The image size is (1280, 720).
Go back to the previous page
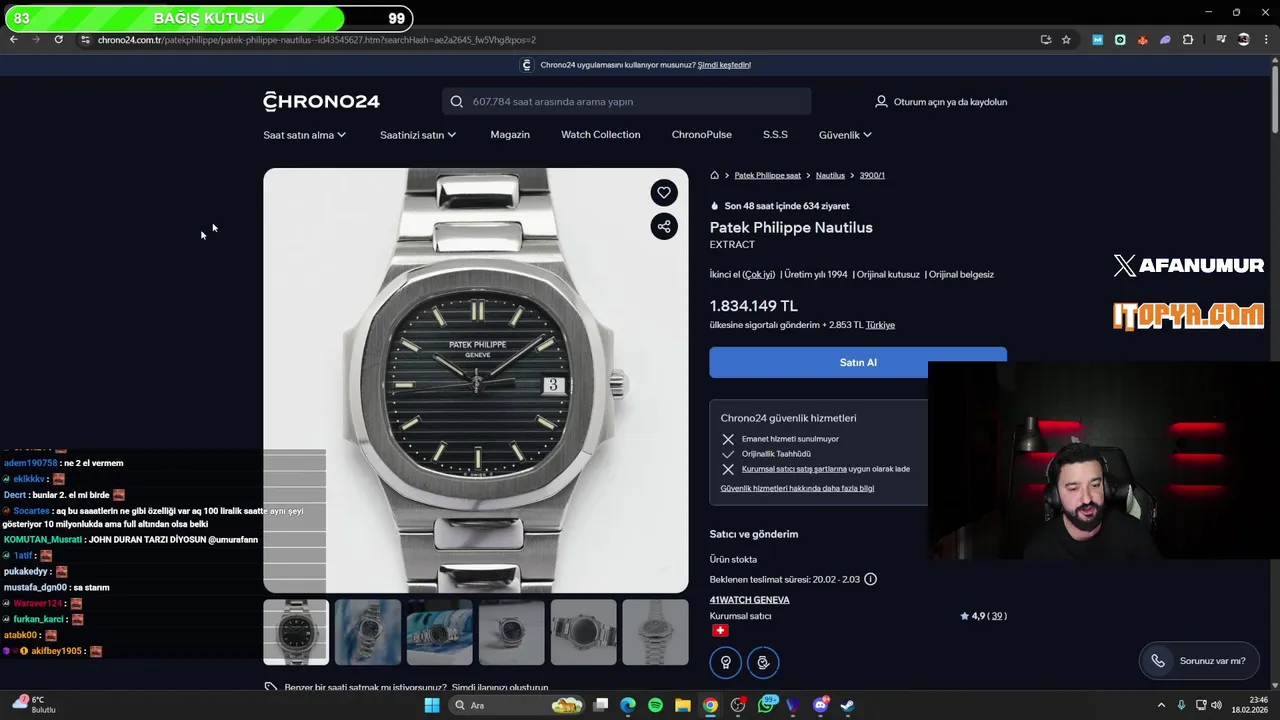(x=13, y=39)
